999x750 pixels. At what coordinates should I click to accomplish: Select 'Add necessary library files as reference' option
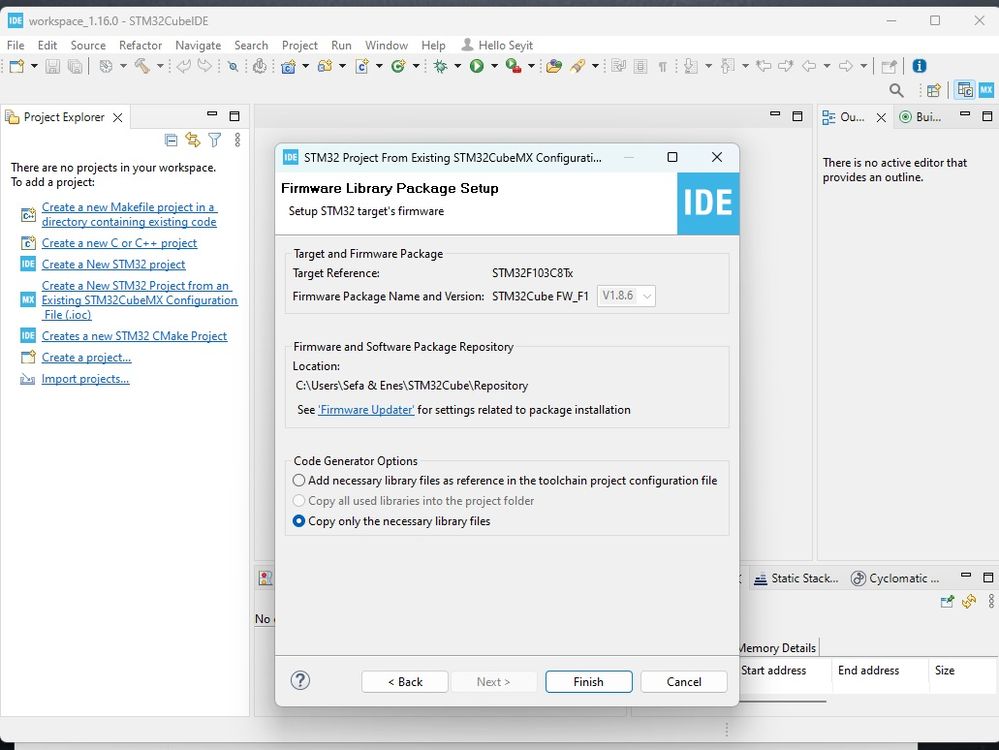[299, 480]
